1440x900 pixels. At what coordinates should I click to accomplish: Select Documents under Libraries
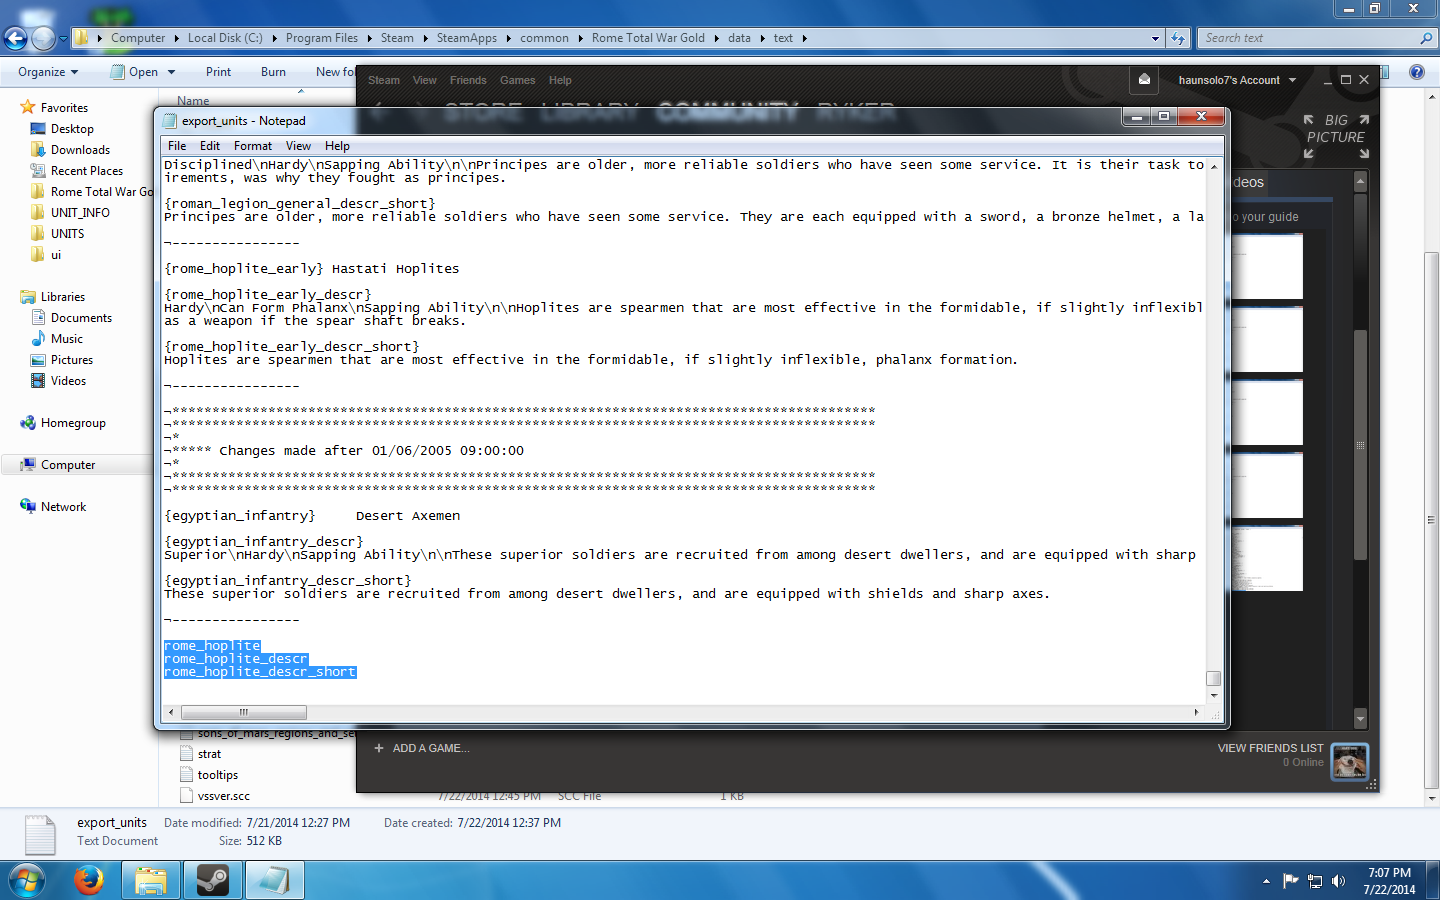[81, 318]
